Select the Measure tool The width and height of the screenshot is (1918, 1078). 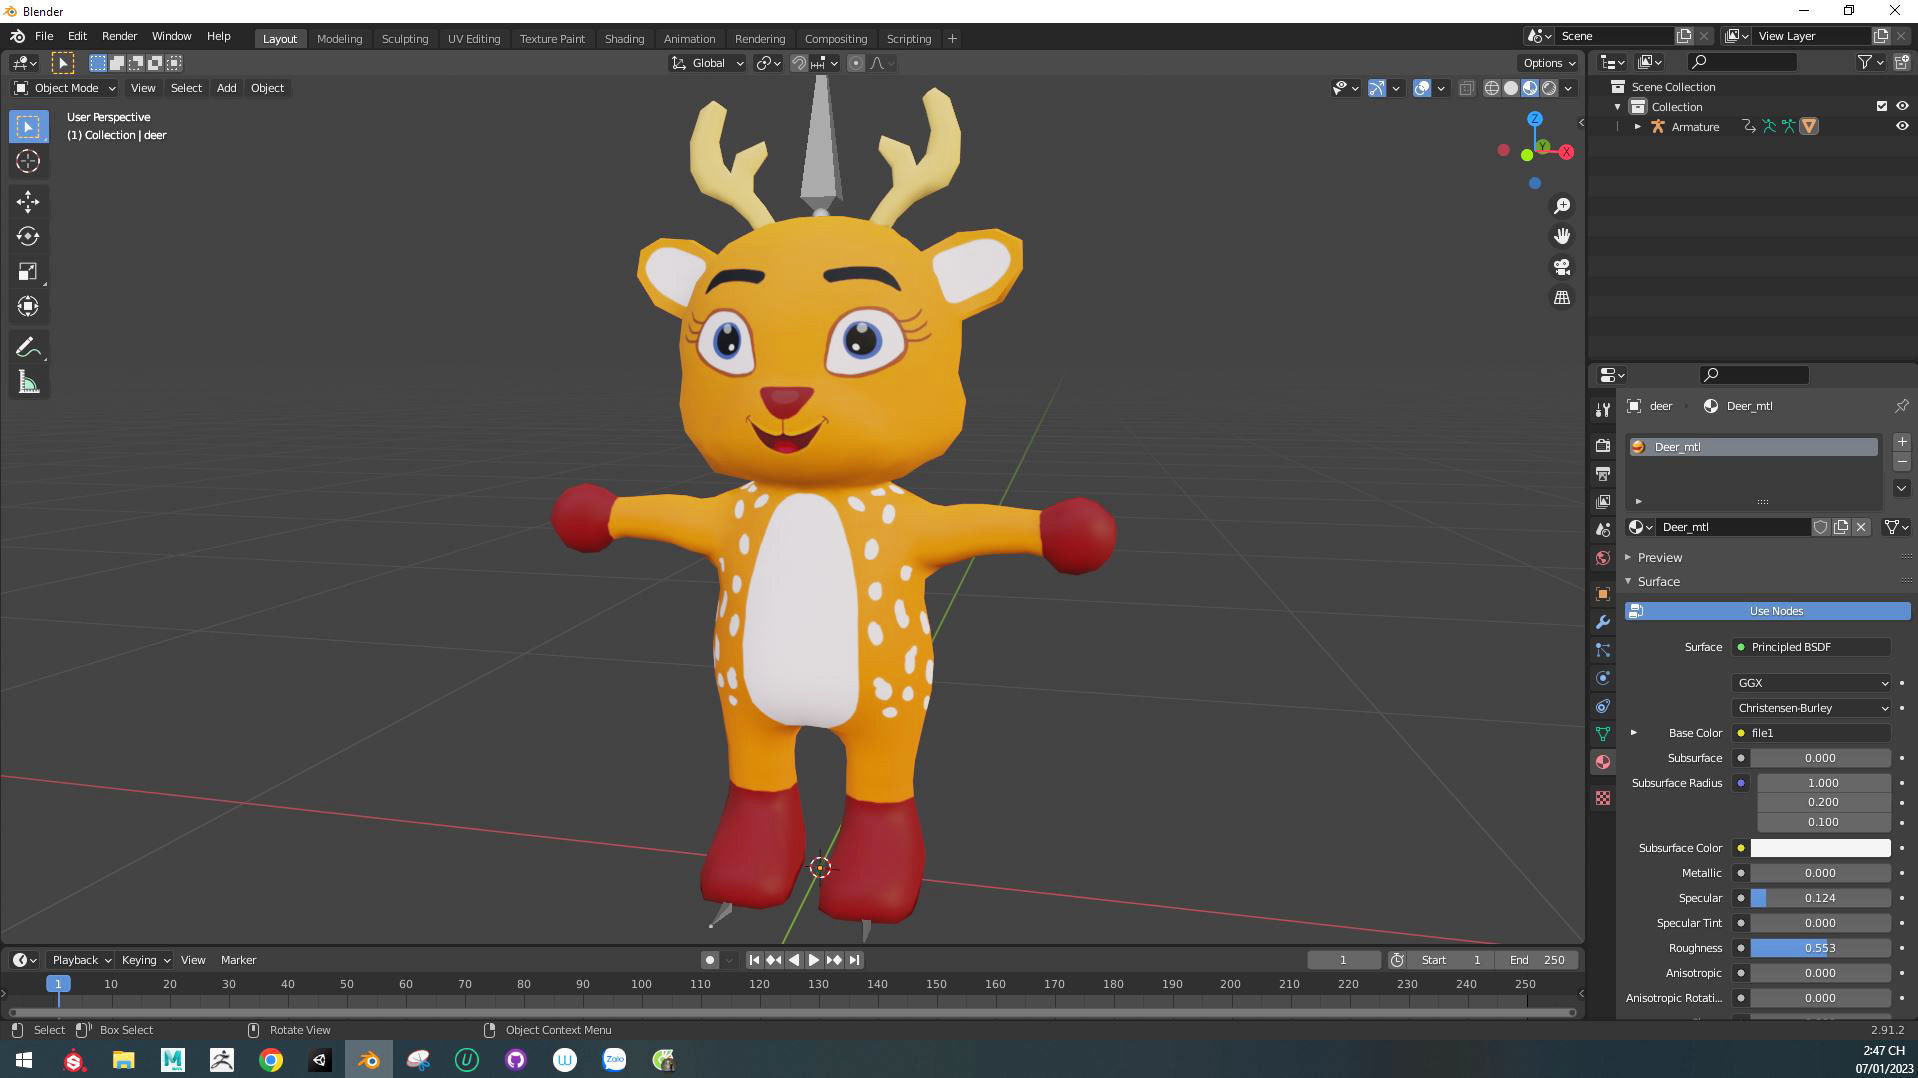(x=28, y=383)
